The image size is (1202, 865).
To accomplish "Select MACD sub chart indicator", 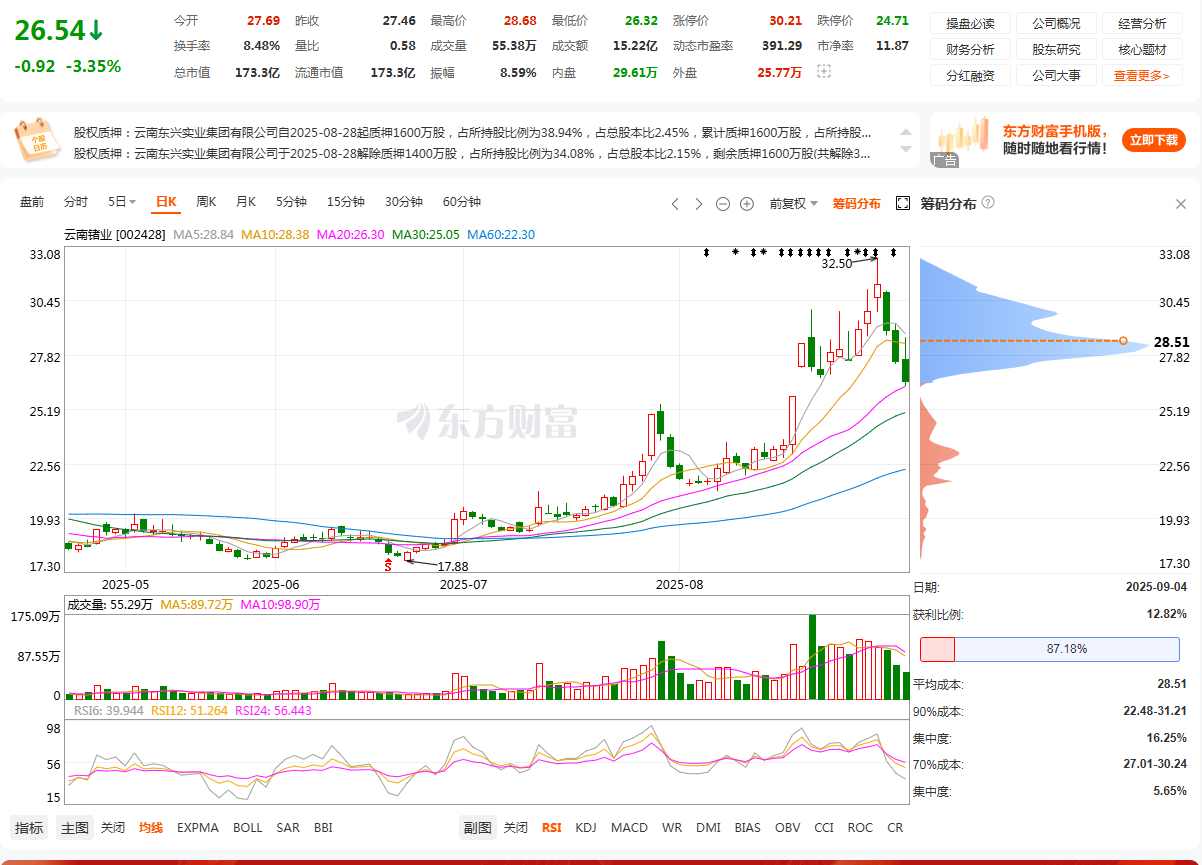I will coord(630,828).
